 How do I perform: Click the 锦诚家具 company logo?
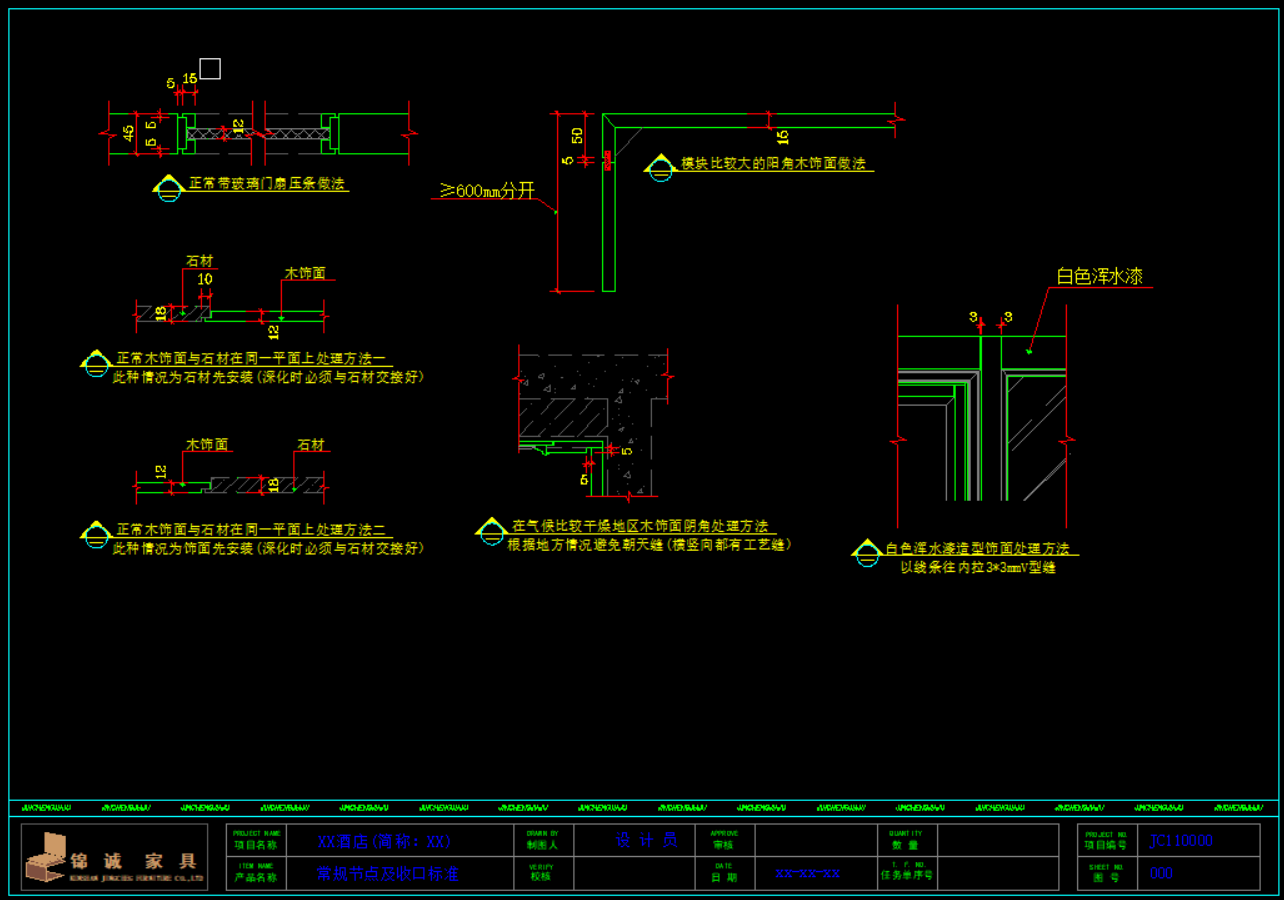pyautogui.click(x=114, y=858)
